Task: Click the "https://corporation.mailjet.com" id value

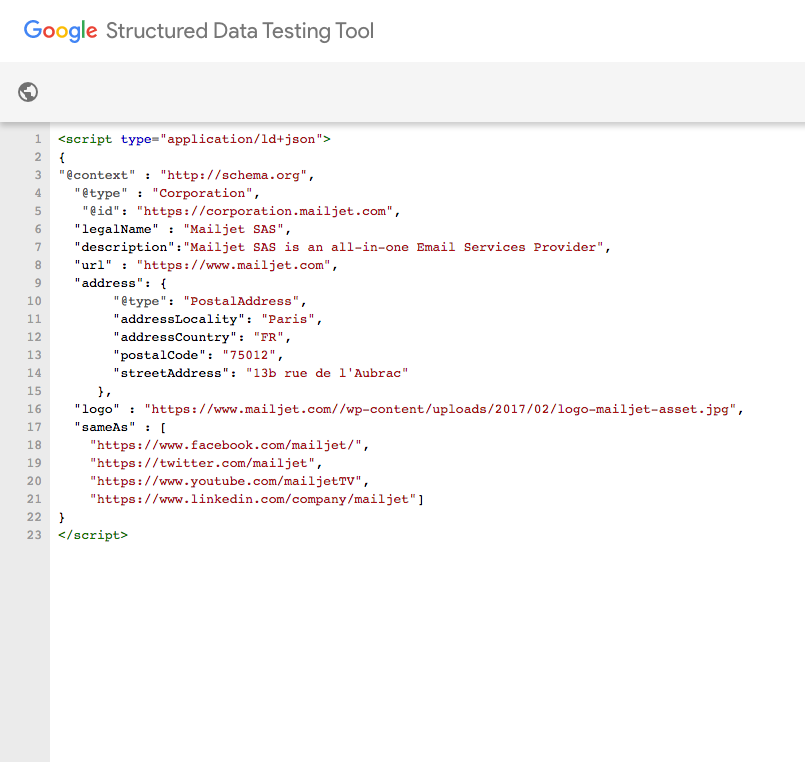Action: click(264, 211)
